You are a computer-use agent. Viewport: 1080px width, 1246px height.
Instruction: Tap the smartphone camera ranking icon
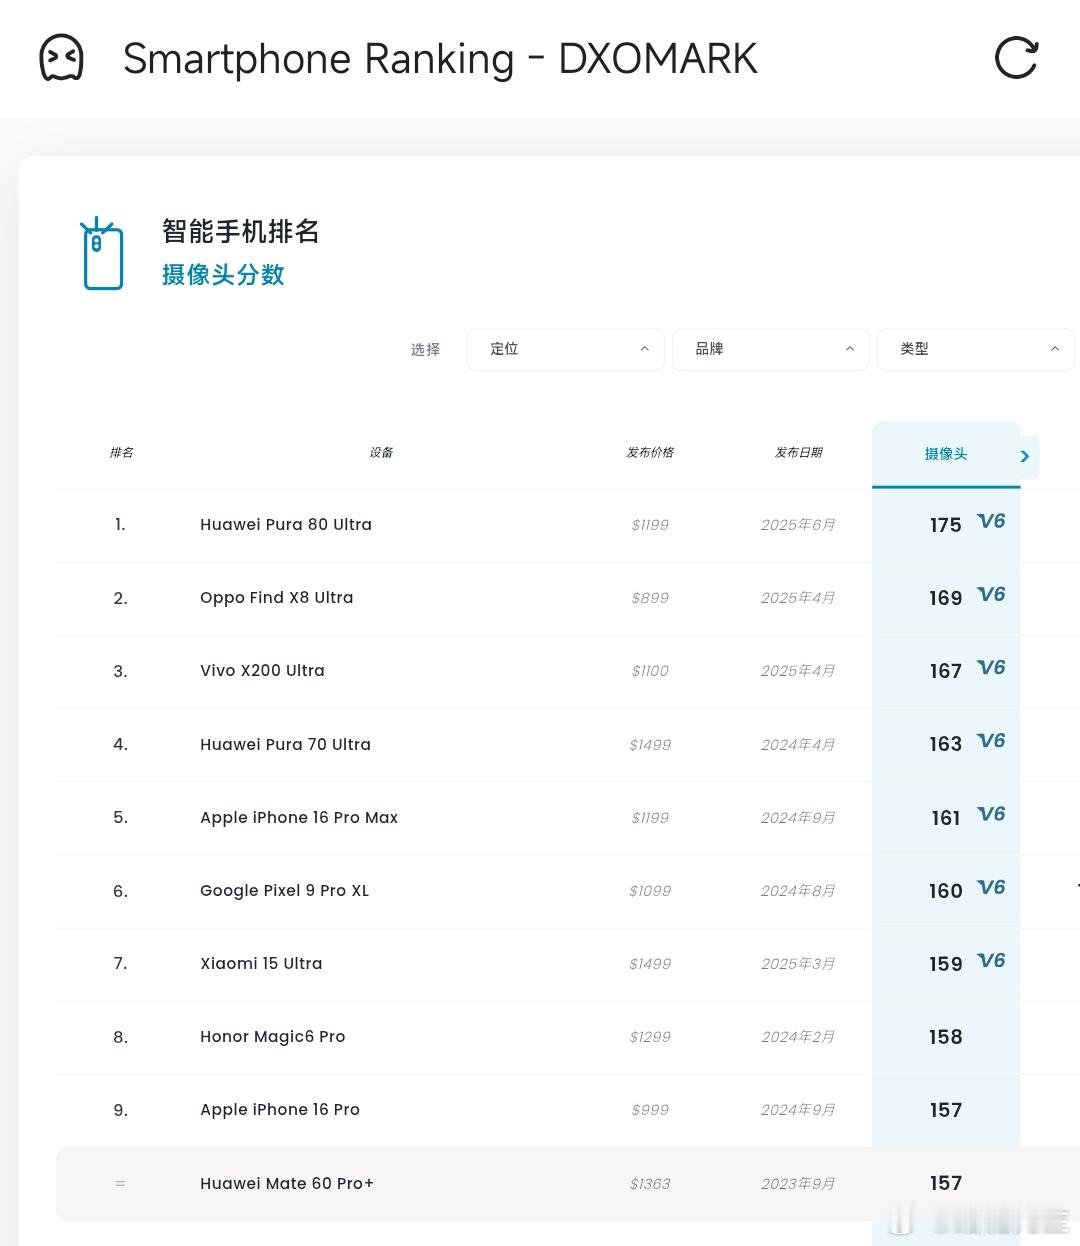(x=102, y=254)
